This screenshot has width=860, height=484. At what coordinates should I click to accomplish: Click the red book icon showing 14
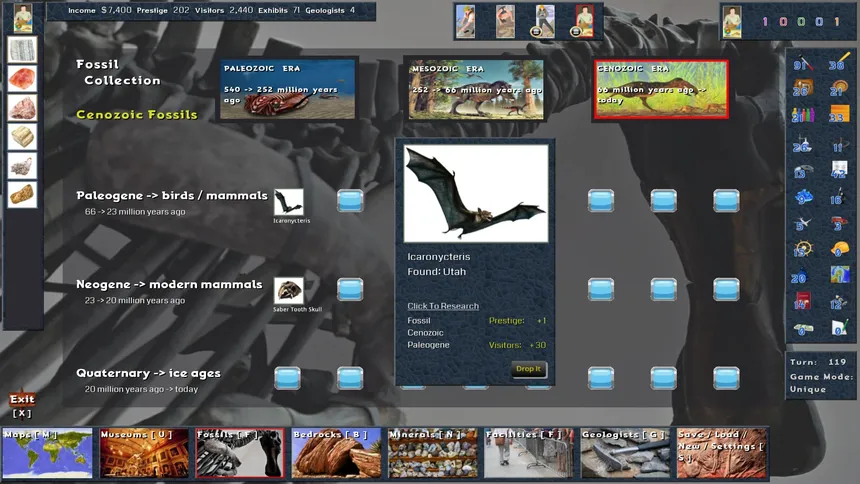click(802, 301)
